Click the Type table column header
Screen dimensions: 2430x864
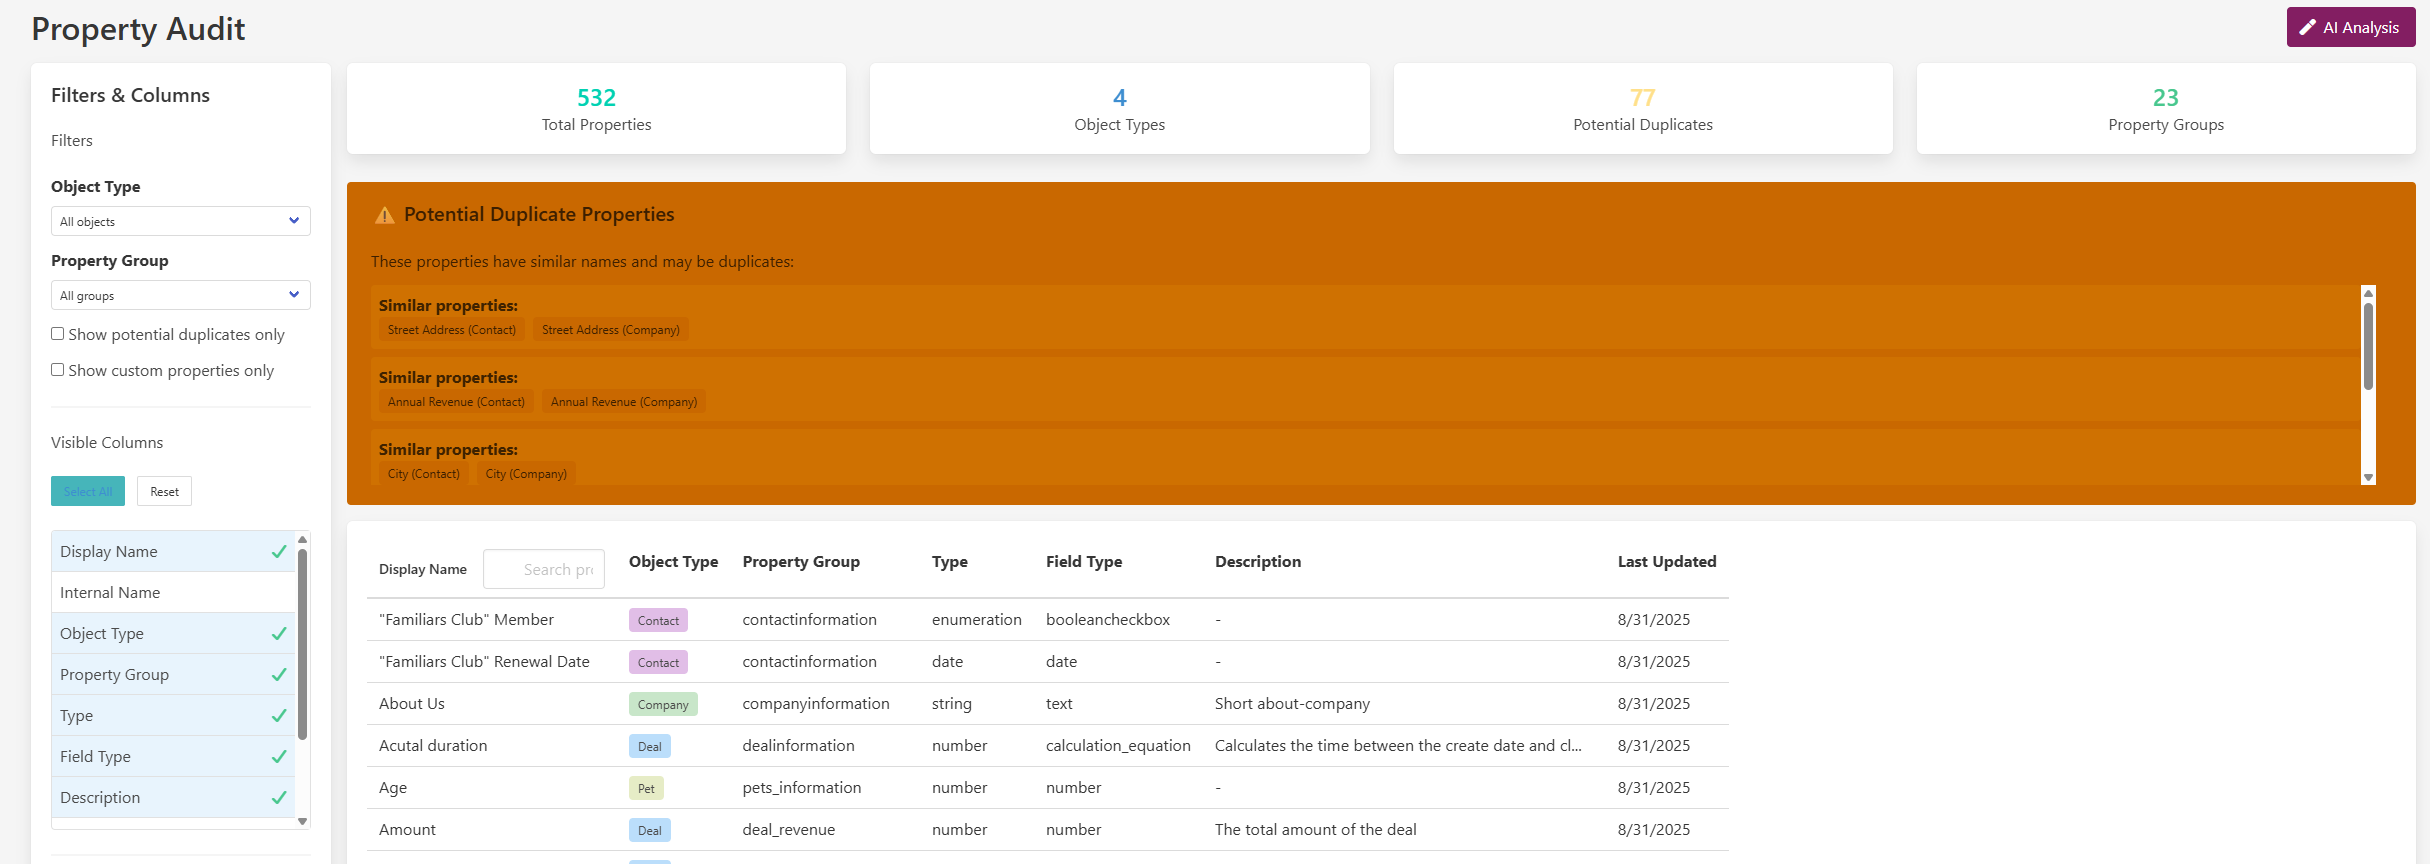coord(950,562)
